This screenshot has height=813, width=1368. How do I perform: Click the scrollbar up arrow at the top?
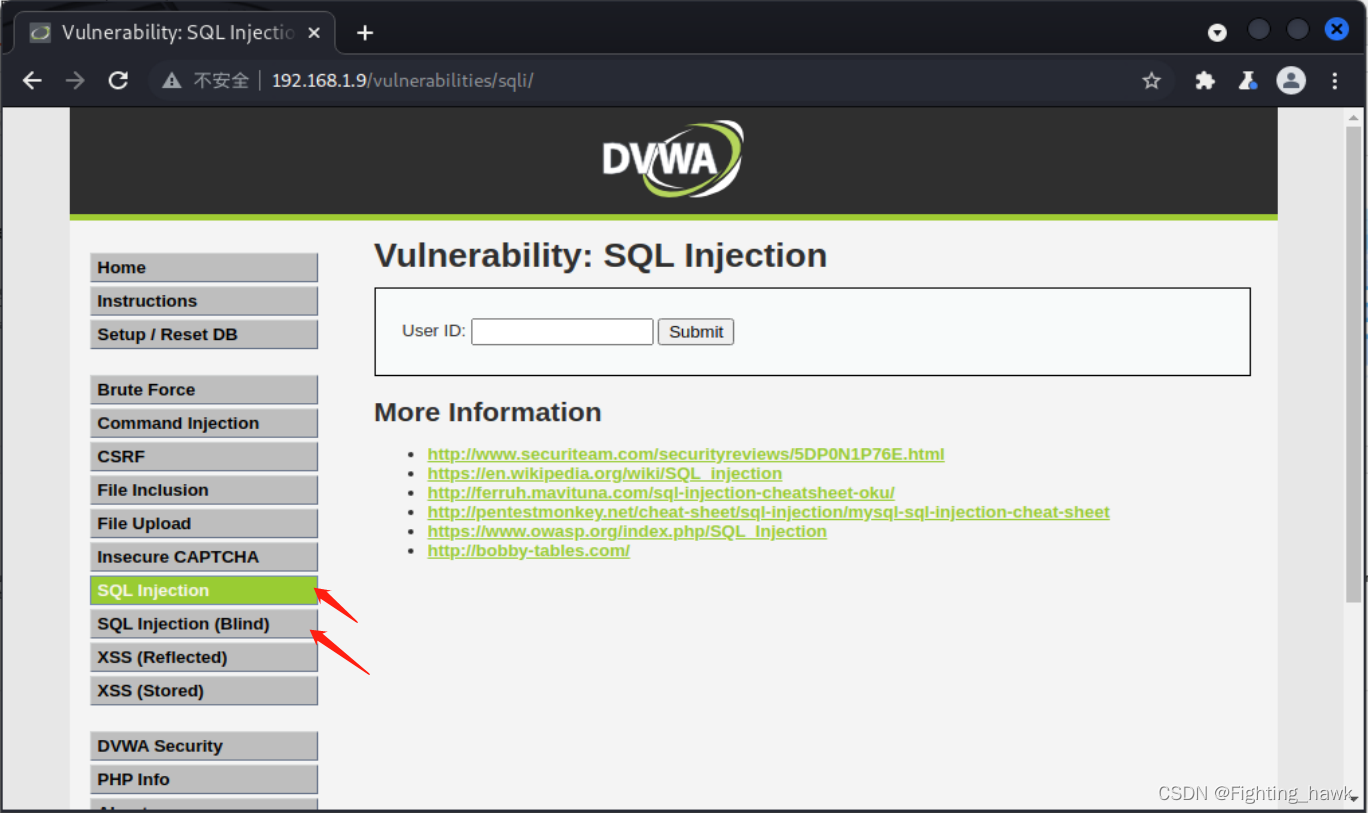point(1353,117)
